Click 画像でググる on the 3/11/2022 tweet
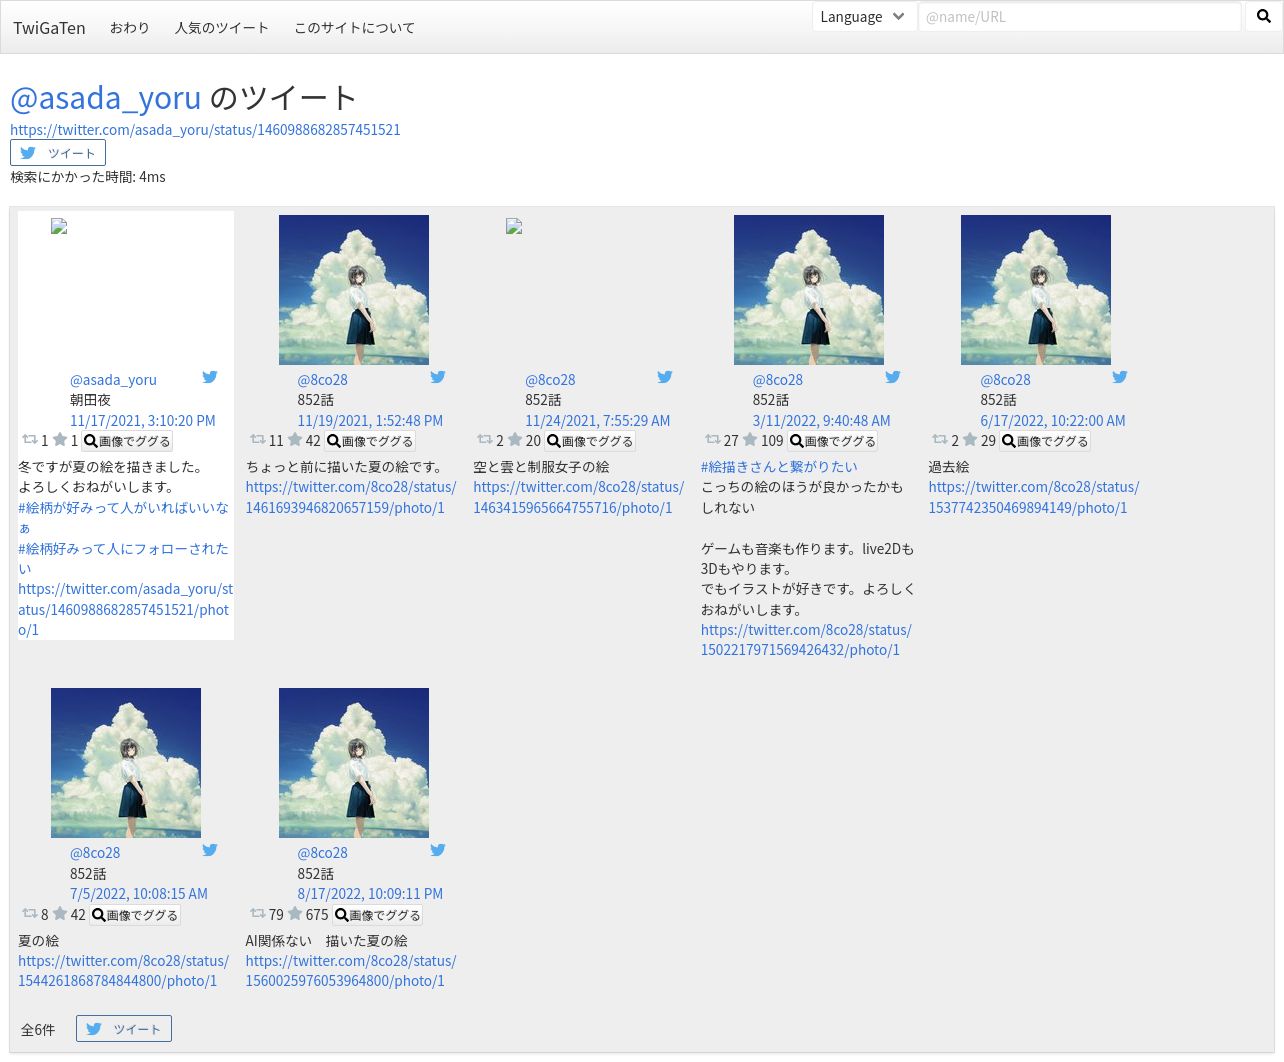1284x1062 pixels. 833,441
